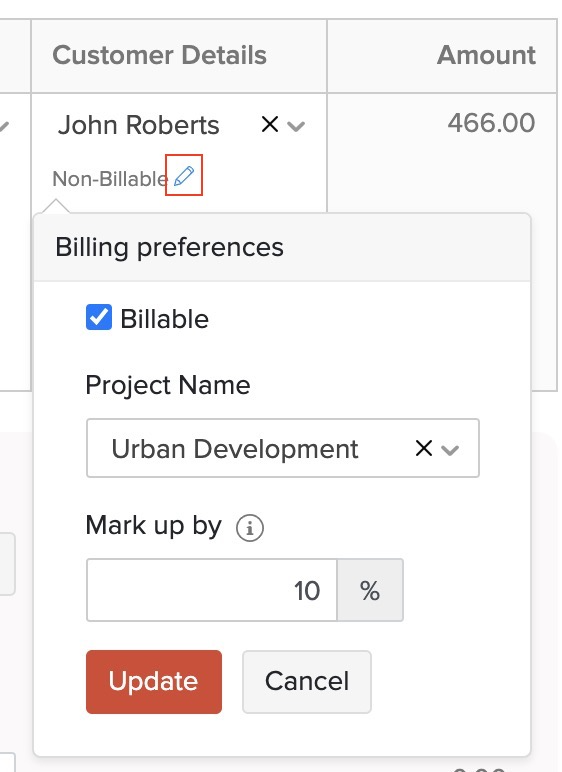Click the chevron in Project Name field
The width and height of the screenshot is (562, 772).
pos(450,450)
